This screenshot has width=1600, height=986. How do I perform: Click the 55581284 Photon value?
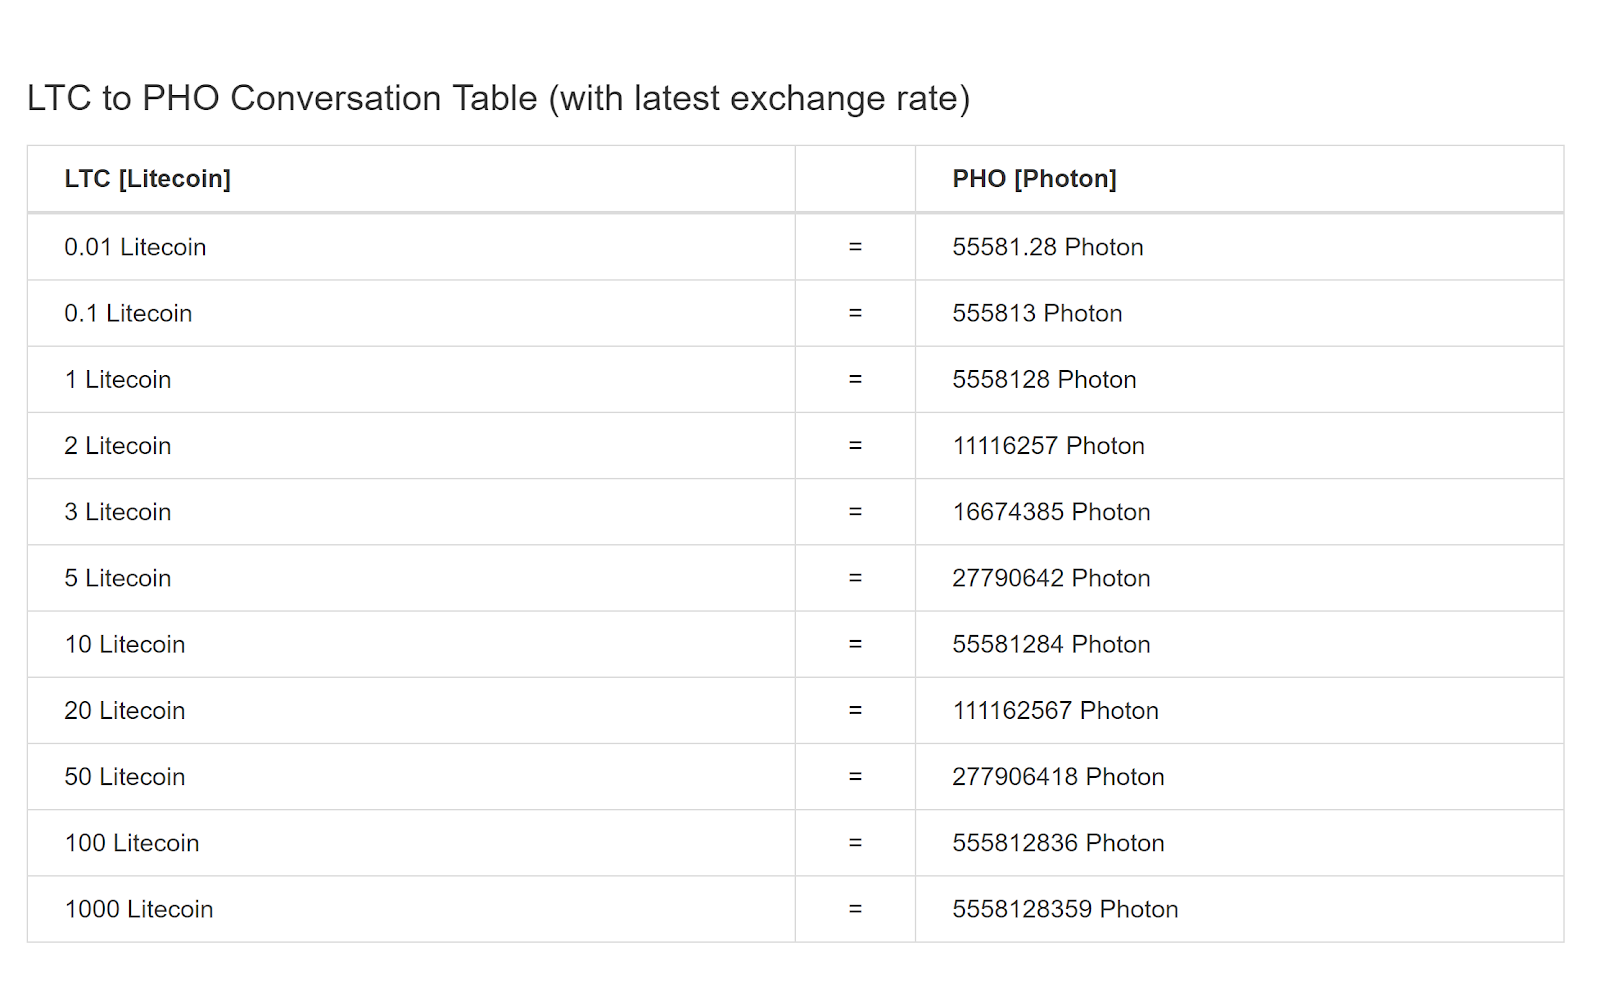[x=1051, y=644]
